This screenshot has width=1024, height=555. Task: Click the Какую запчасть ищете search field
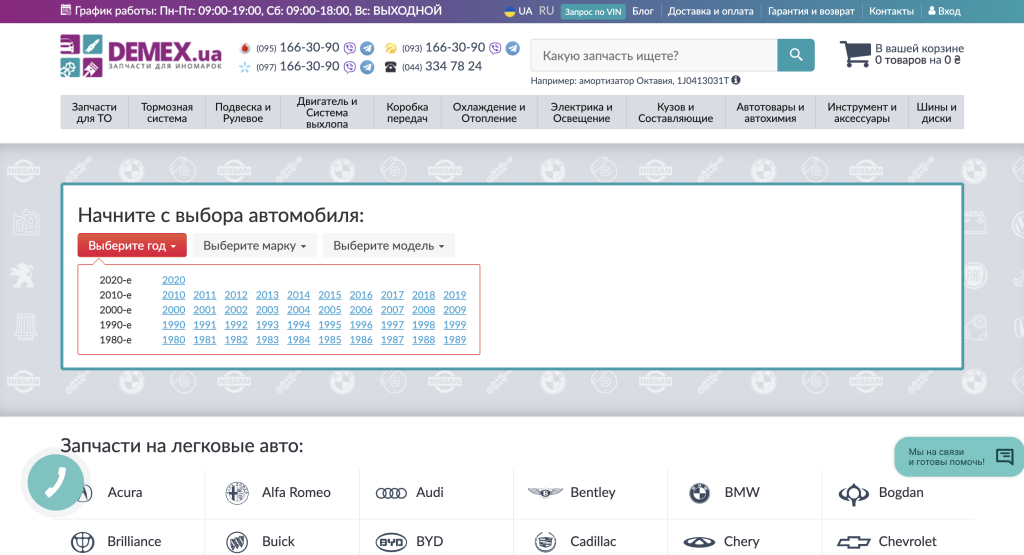[654, 56]
